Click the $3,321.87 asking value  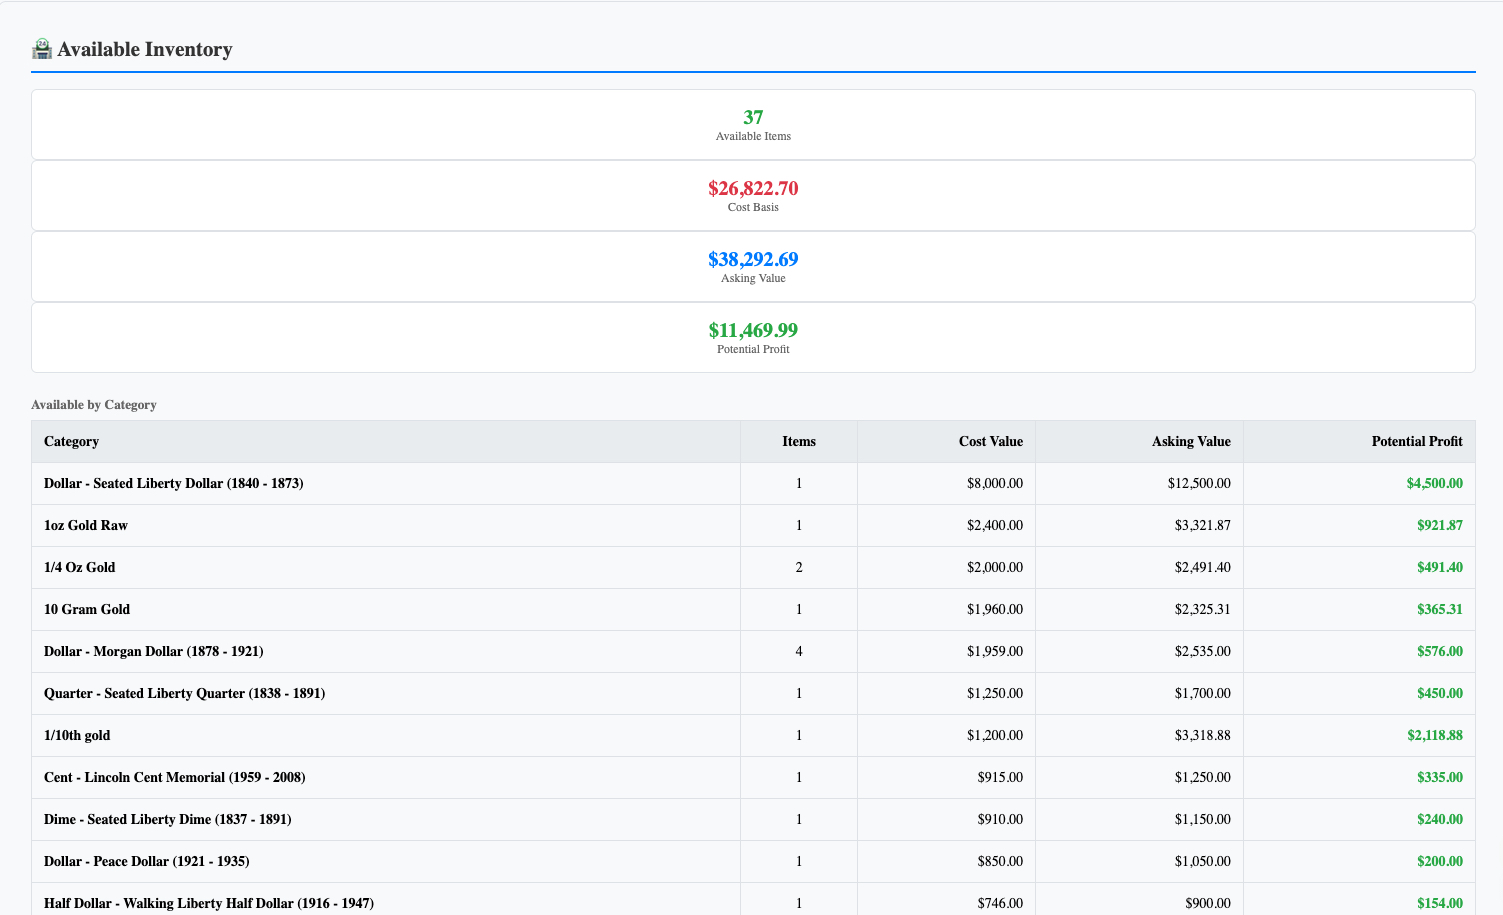pyautogui.click(x=1203, y=525)
